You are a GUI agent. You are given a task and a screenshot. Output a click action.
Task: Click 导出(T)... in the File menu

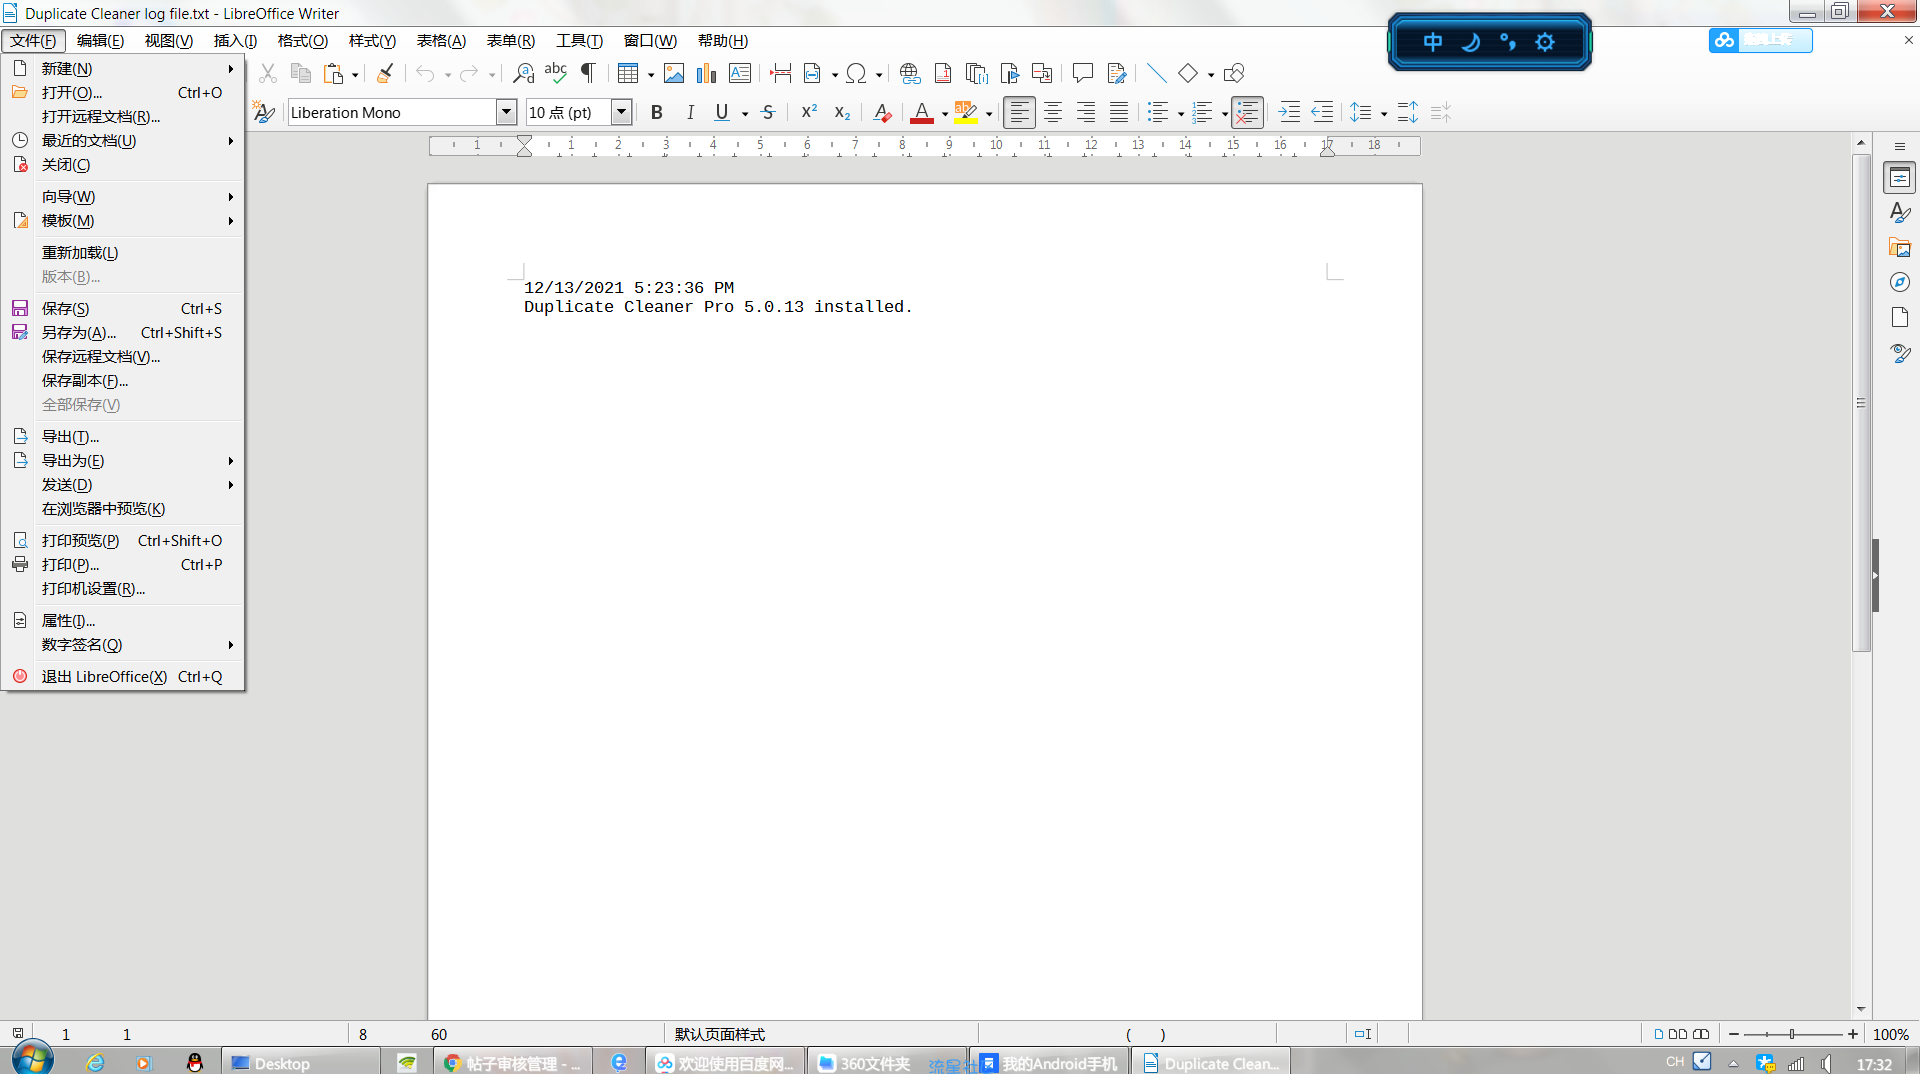123,437
